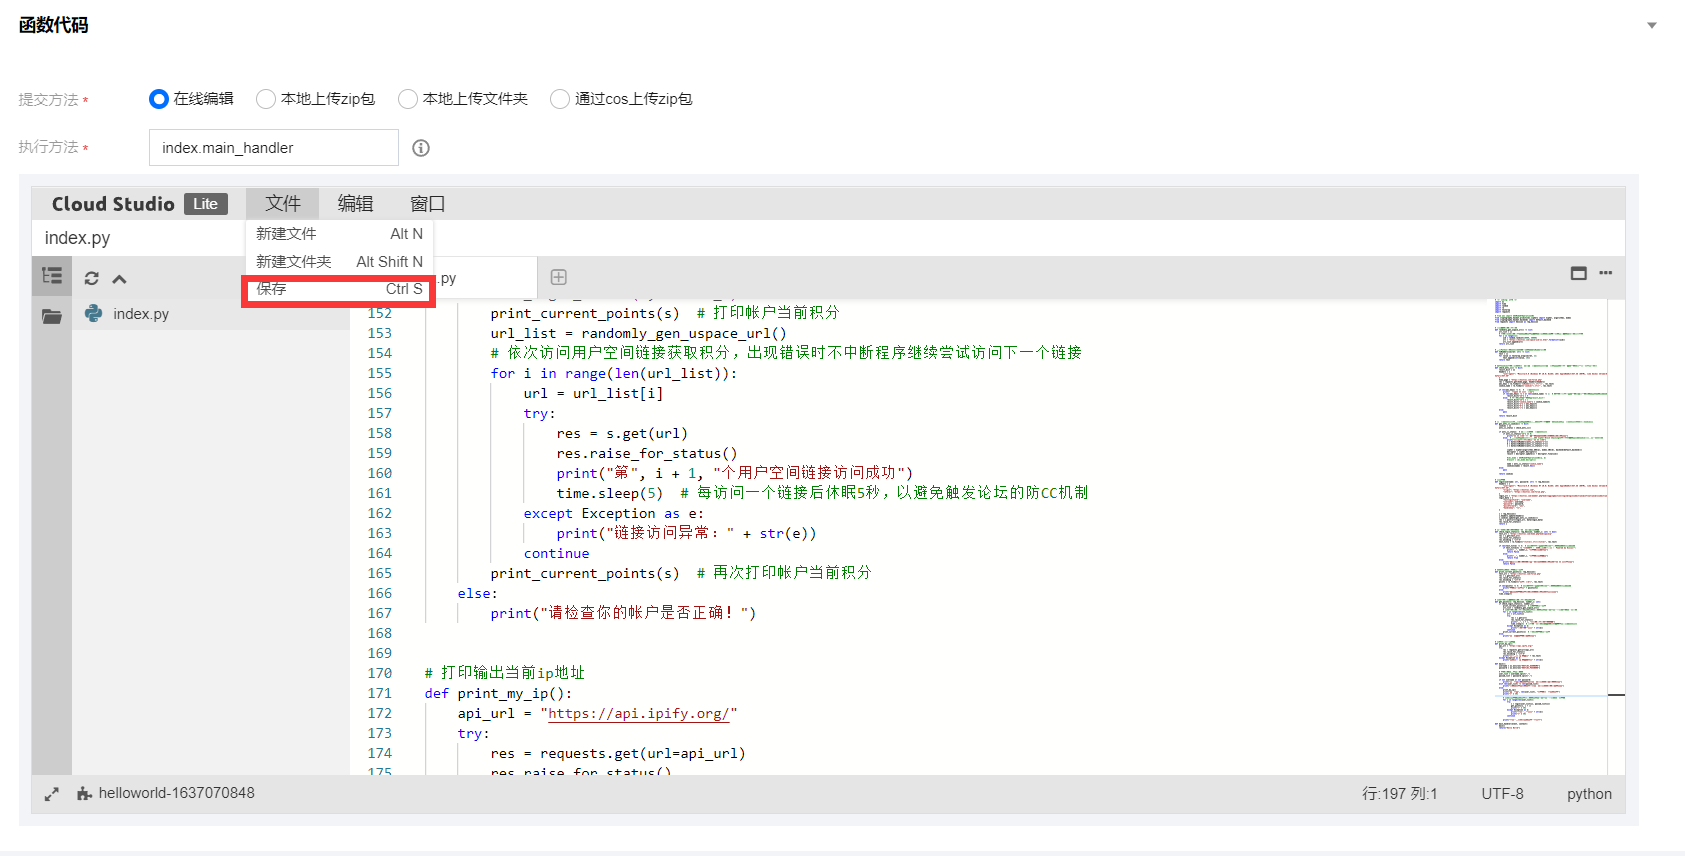Image resolution: width=1685 pixels, height=856 pixels.
Task: Select the 在线编辑 radio option
Action: tap(159, 99)
